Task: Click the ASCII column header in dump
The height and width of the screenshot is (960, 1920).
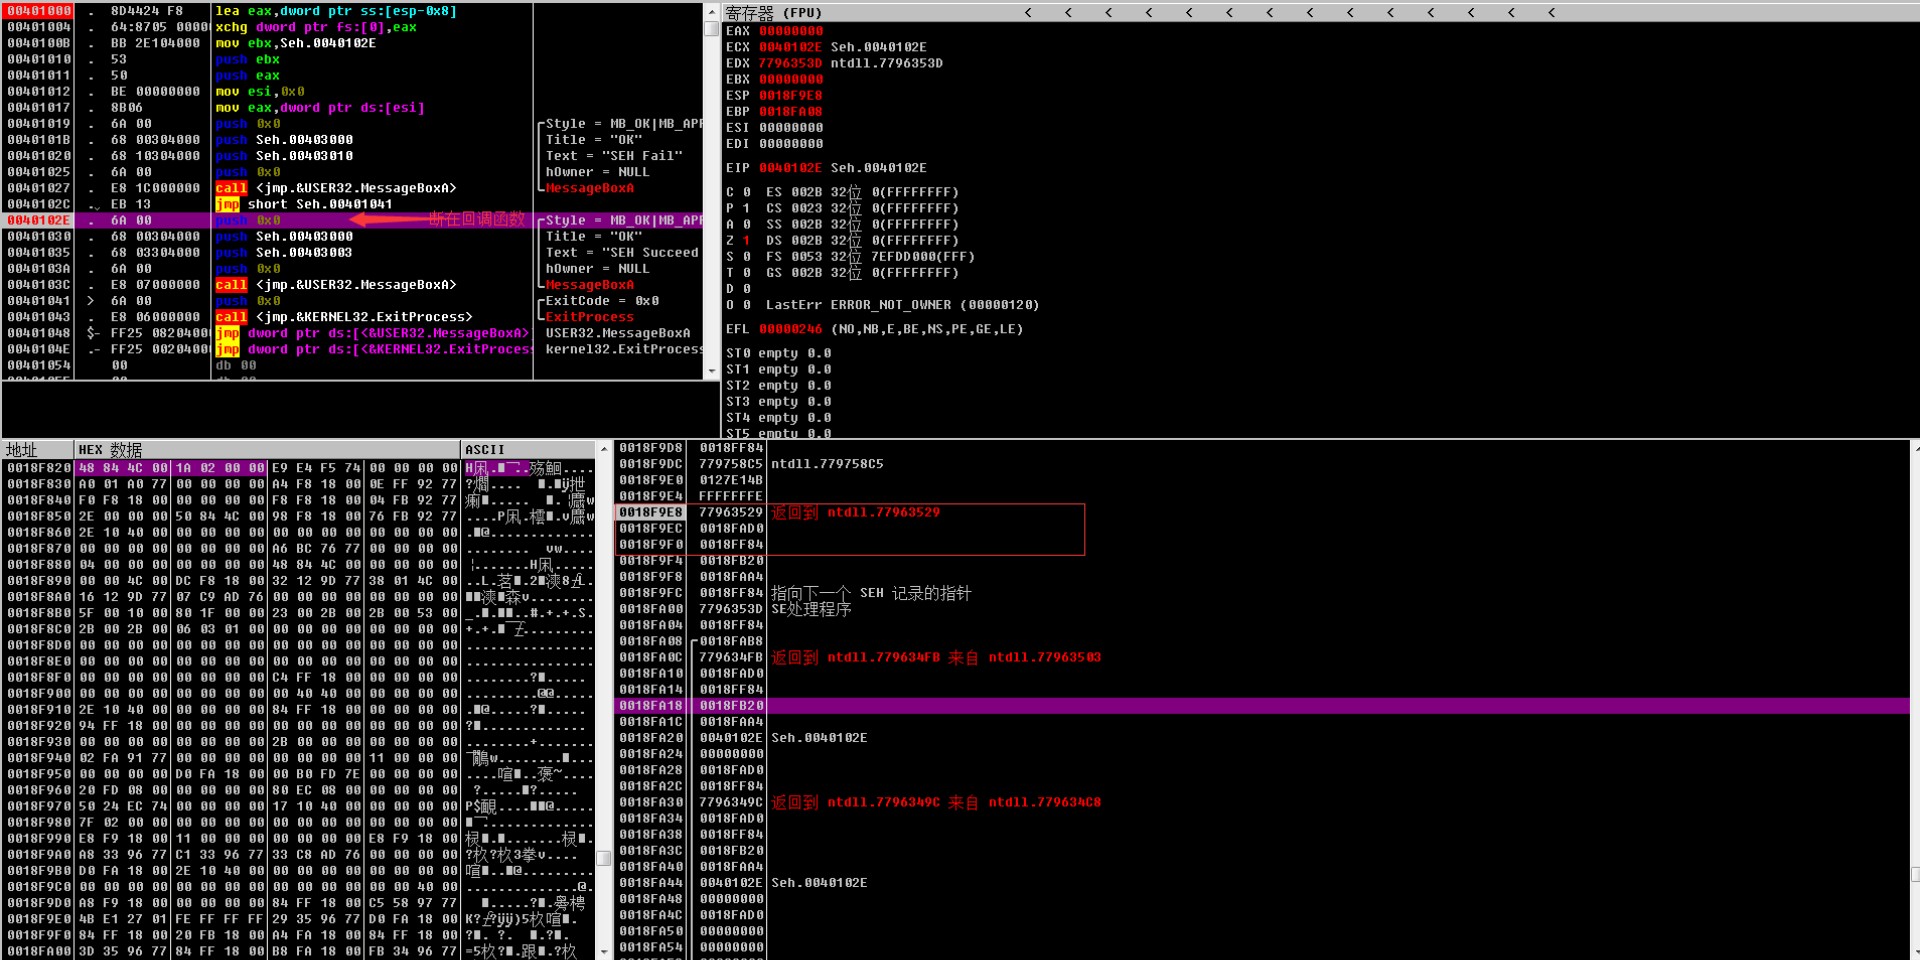Action: 528,450
